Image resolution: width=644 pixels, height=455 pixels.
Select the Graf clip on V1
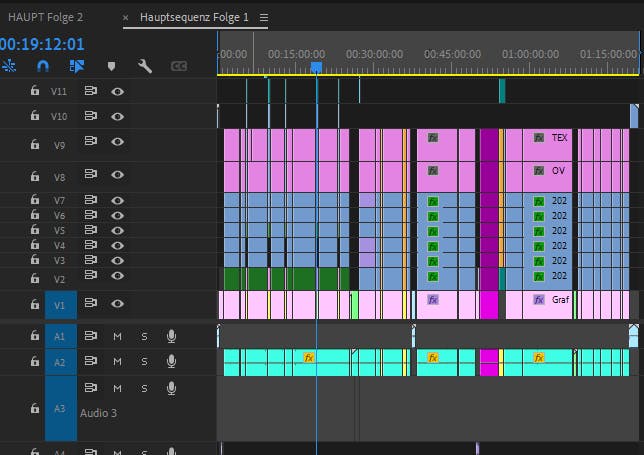pos(547,305)
